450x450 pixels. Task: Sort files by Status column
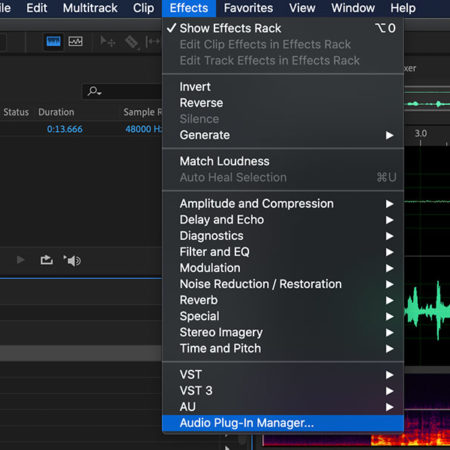click(16, 112)
